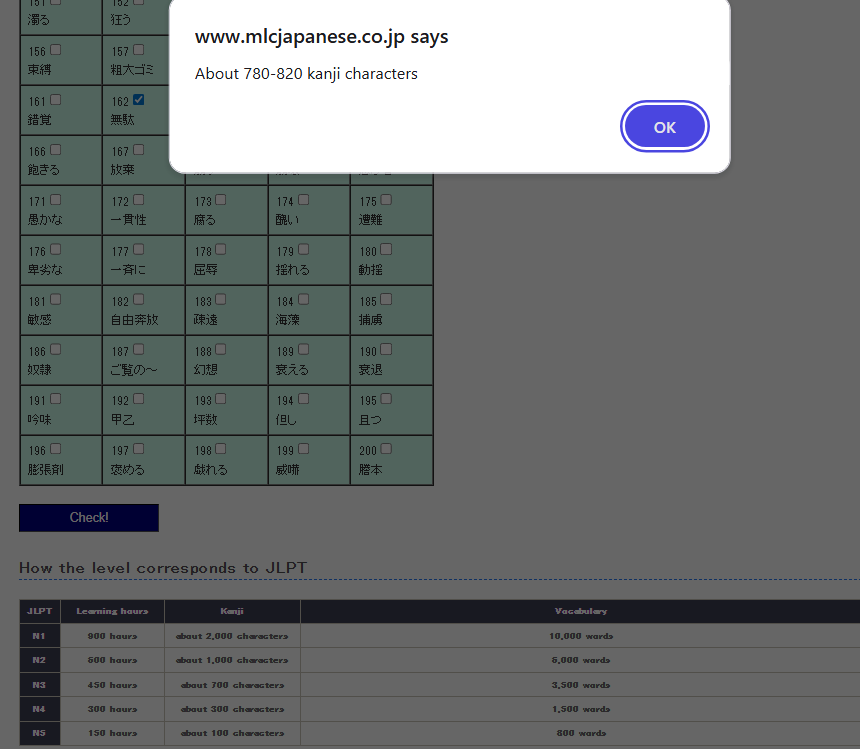Tick checkbox for item 166
The image size is (860, 749).
(x=55, y=150)
